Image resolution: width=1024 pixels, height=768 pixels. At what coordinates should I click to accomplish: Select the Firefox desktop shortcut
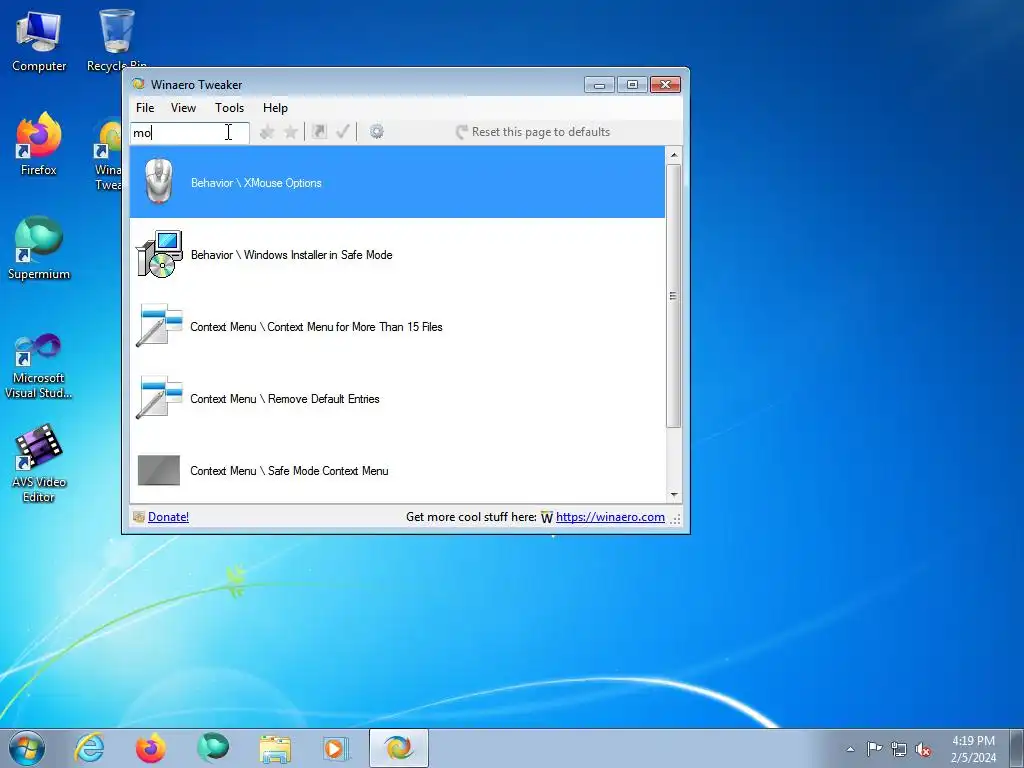pos(39,144)
